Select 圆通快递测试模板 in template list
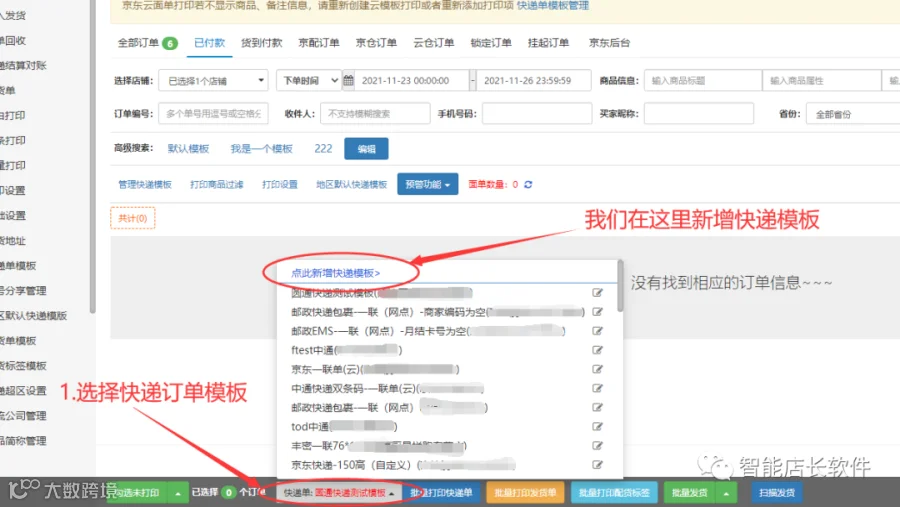 (x=382, y=293)
